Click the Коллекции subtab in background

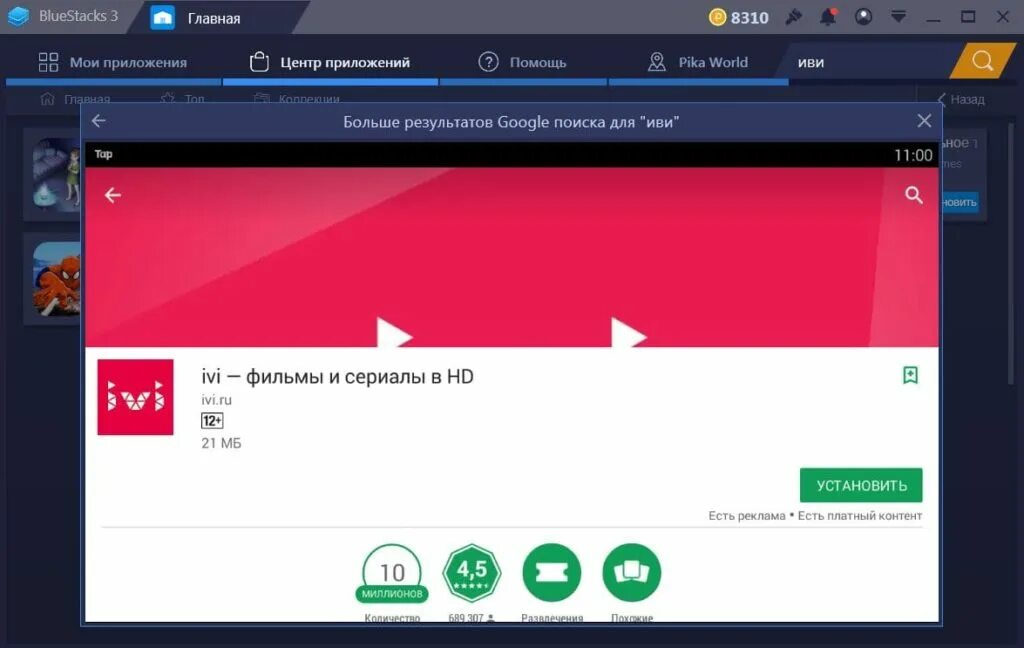pyautogui.click(x=297, y=99)
